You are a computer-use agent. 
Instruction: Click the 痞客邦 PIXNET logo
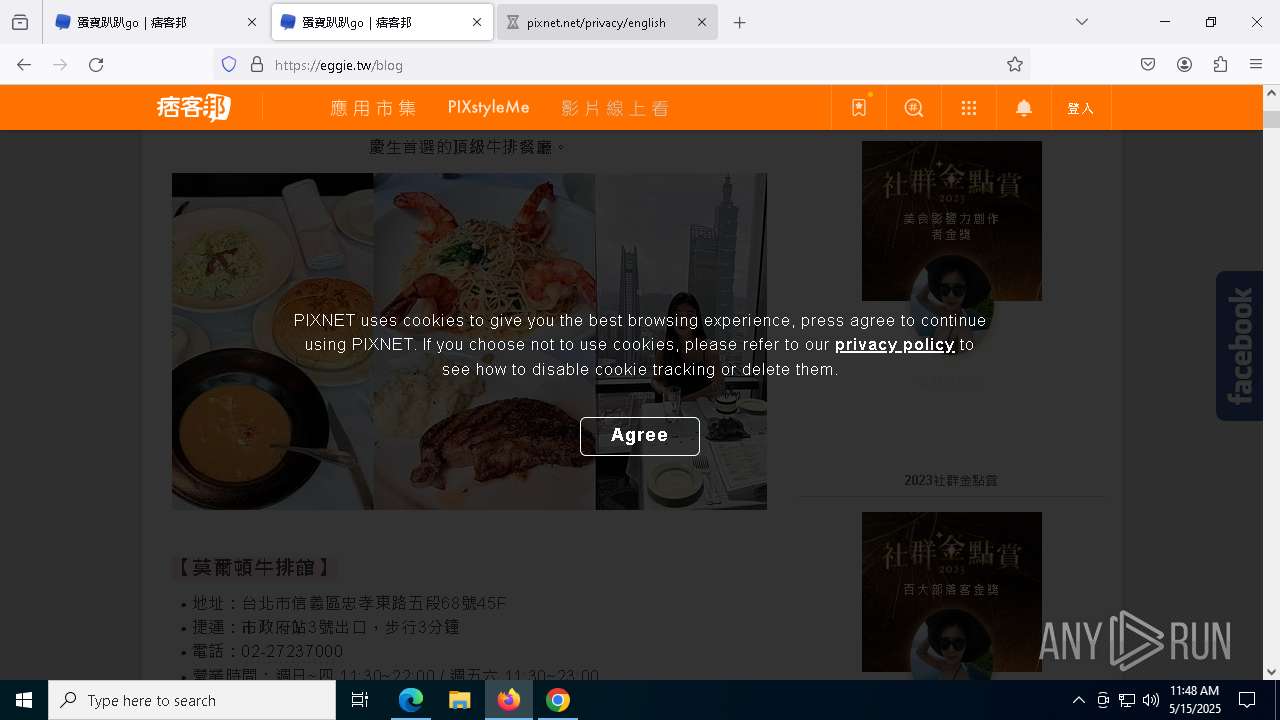(194, 108)
